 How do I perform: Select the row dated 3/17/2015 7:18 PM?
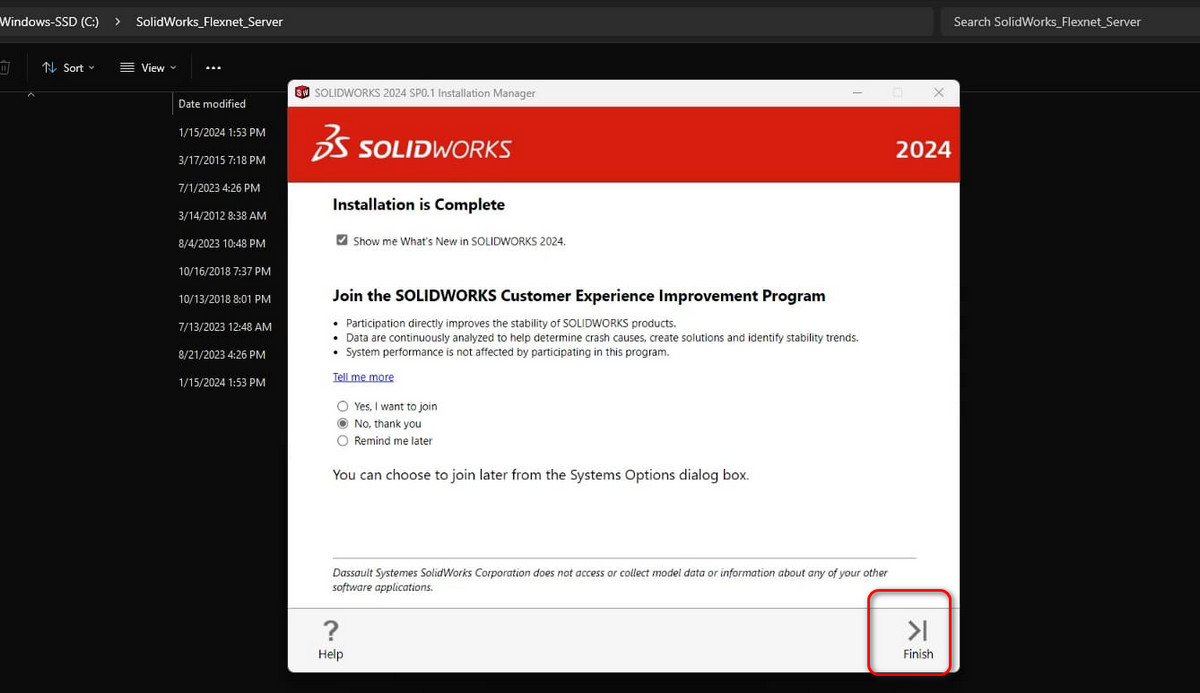tap(222, 160)
